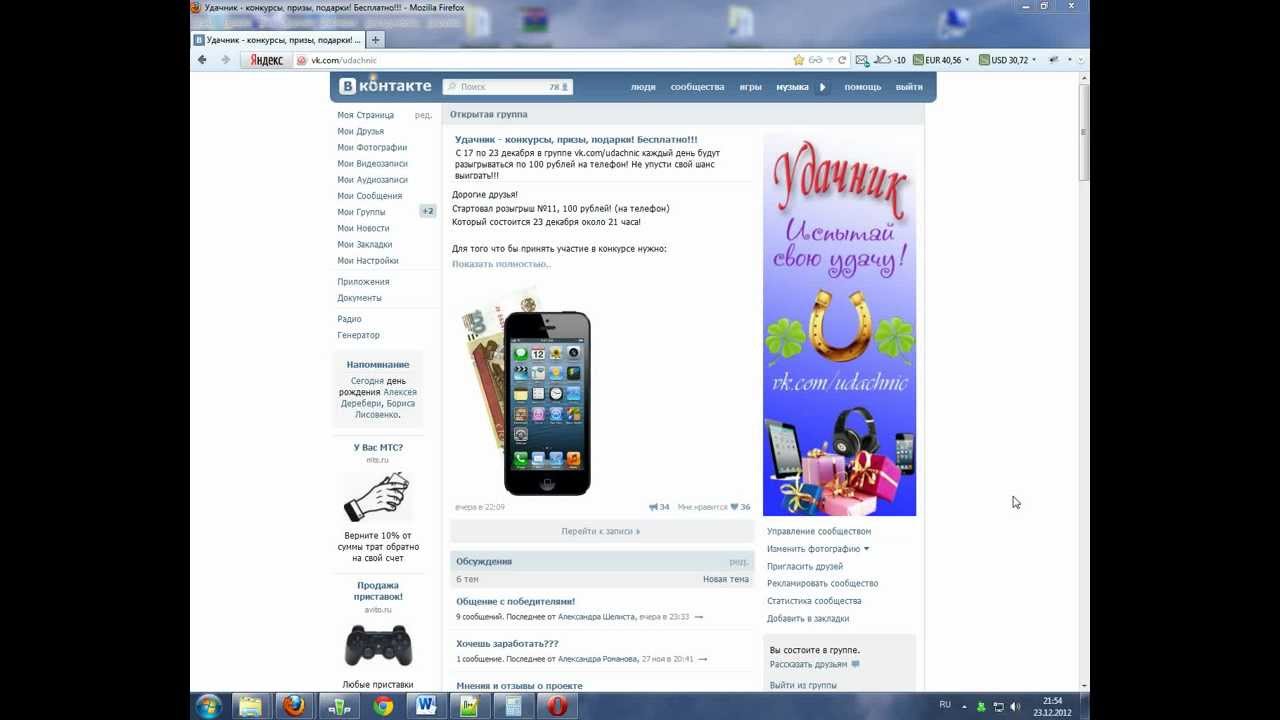The width and height of the screenshot is (1280, 720).
Task: Click Новая тема to create a topic
Action: (x=726, y=579)
